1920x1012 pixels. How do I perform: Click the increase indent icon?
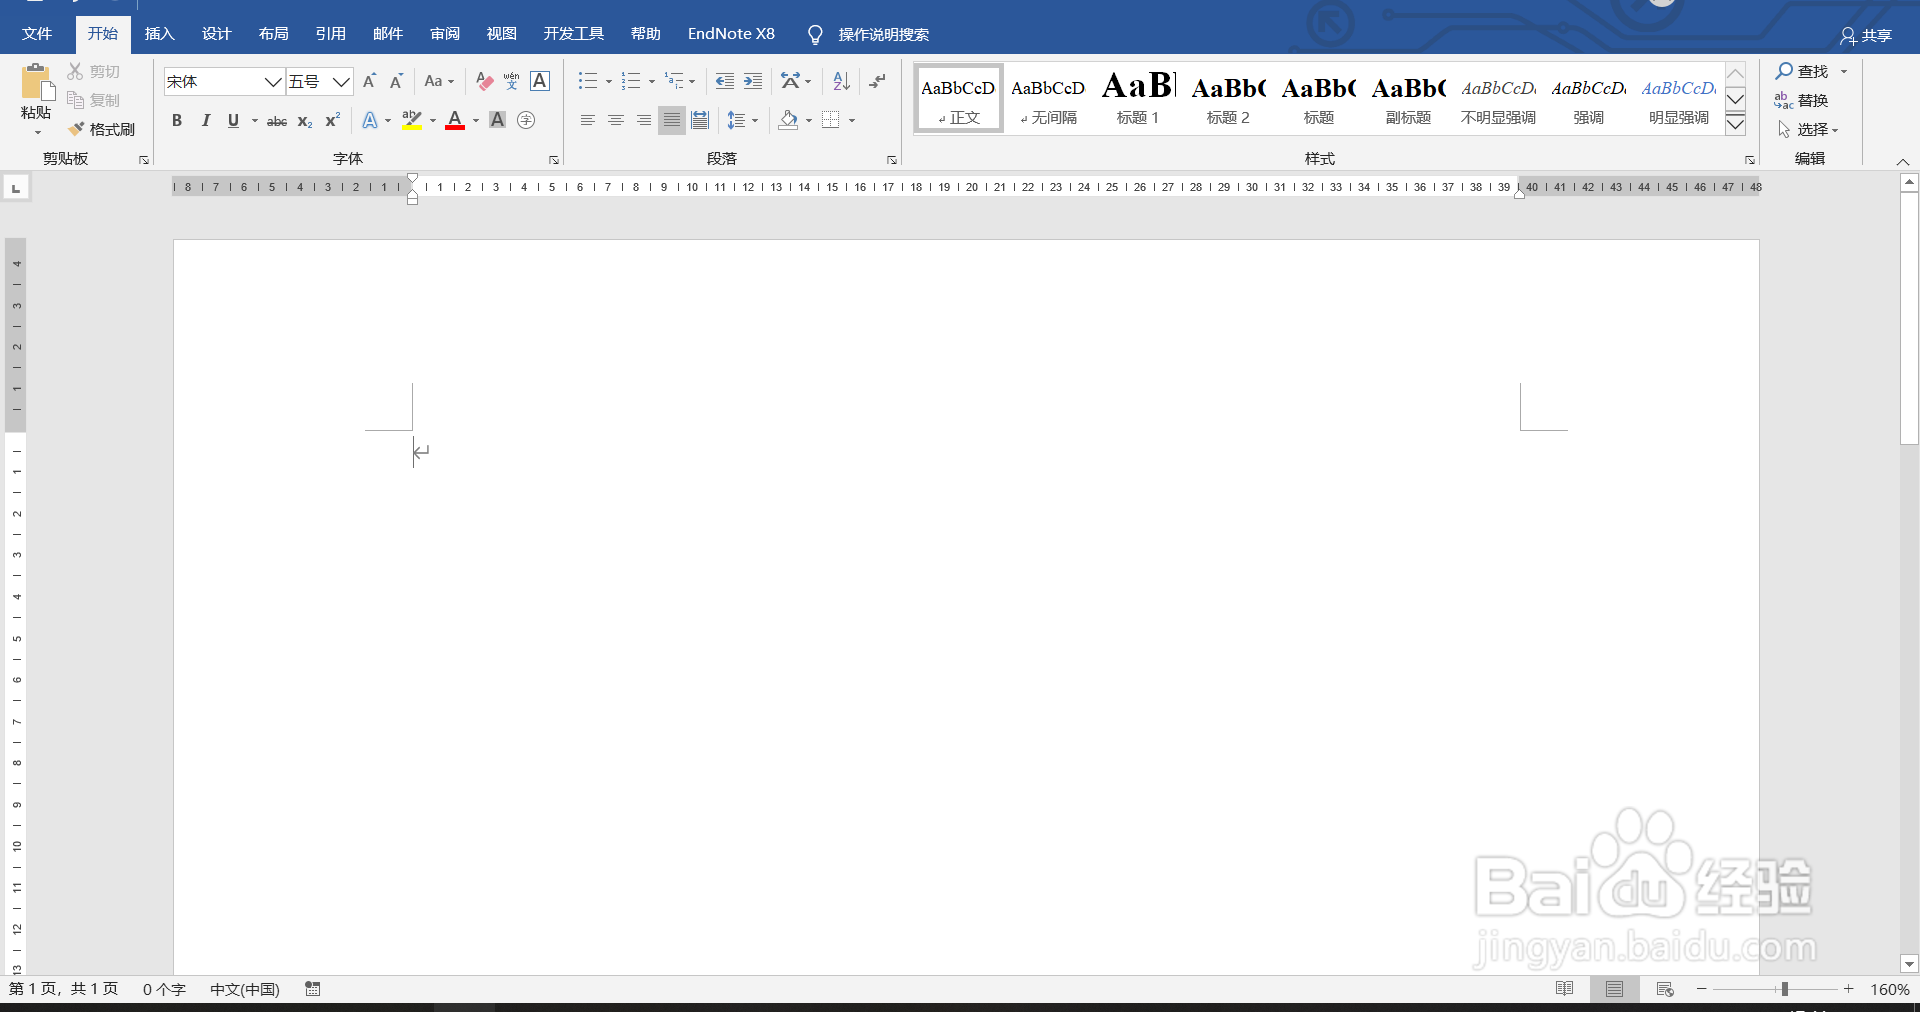[753, 81]
